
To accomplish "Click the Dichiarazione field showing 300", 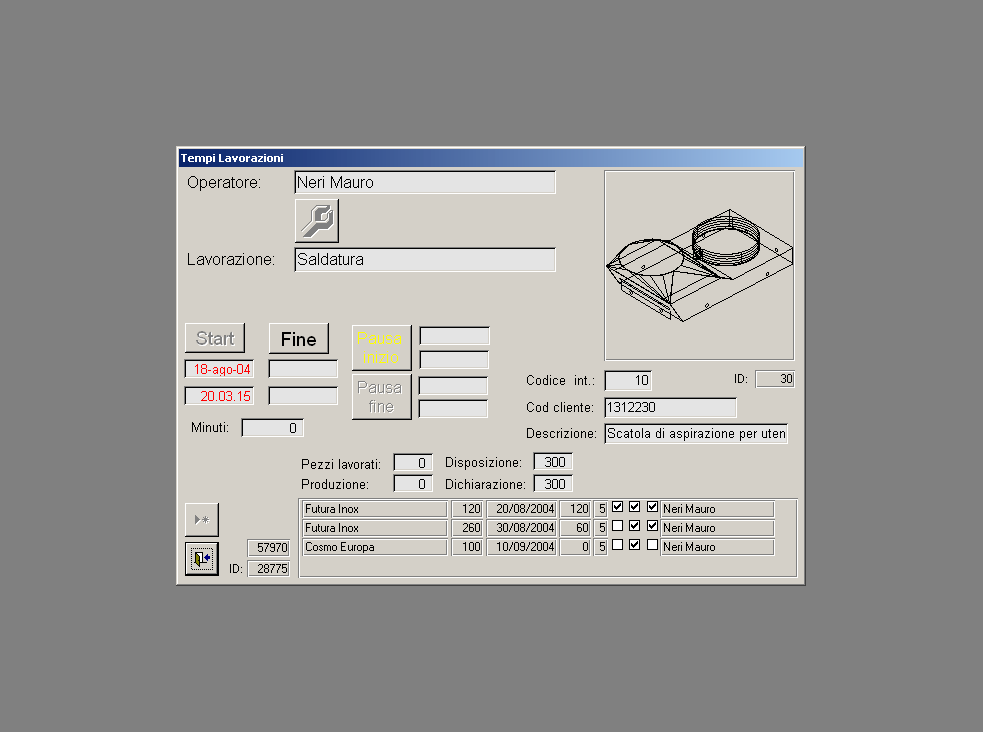I will pyautogui.click(x=553, y=484).
